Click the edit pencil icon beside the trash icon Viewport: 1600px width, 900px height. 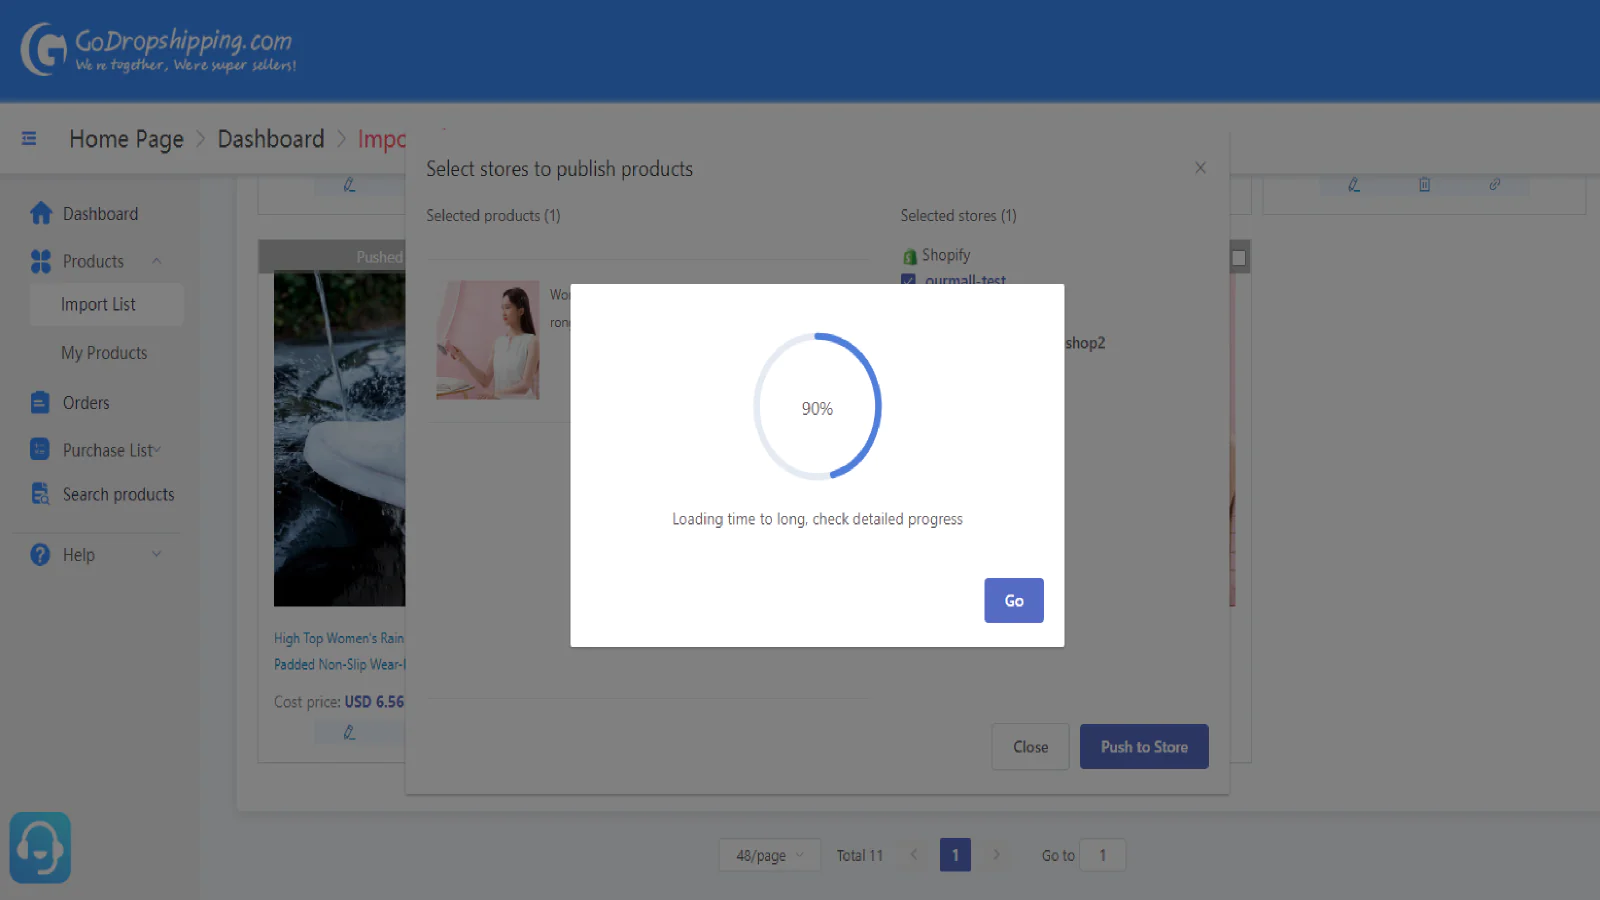coord(1353,185)
